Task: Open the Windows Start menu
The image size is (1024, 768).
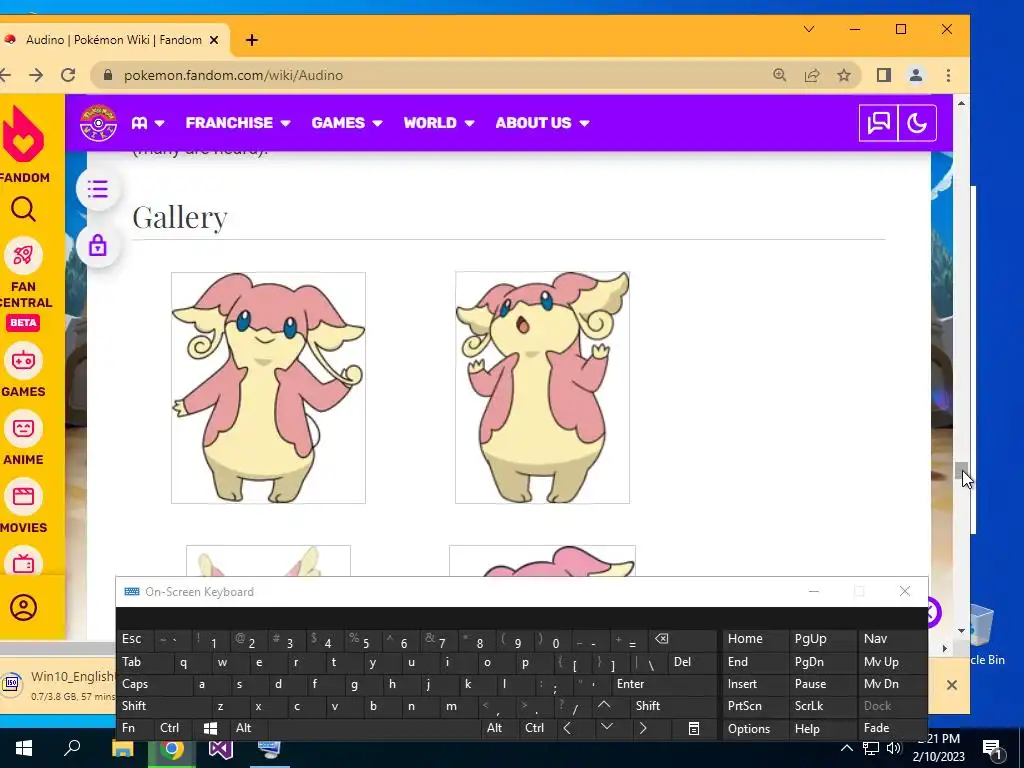Action: tap(24, 748)
